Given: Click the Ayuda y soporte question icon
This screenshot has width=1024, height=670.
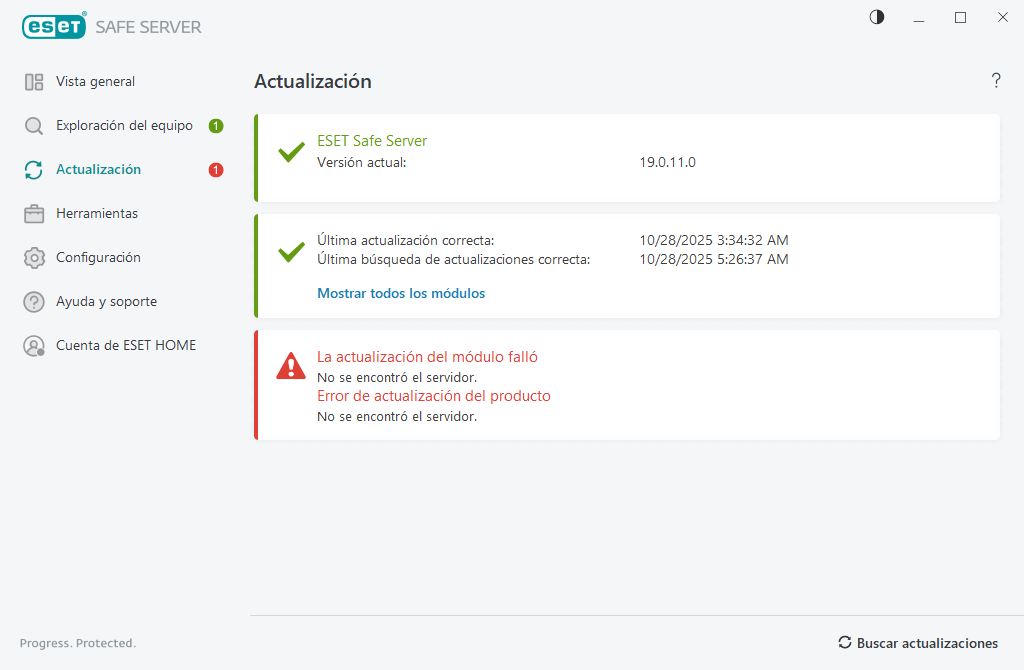Looking at the screenshot, I should [x=35, y=301].
